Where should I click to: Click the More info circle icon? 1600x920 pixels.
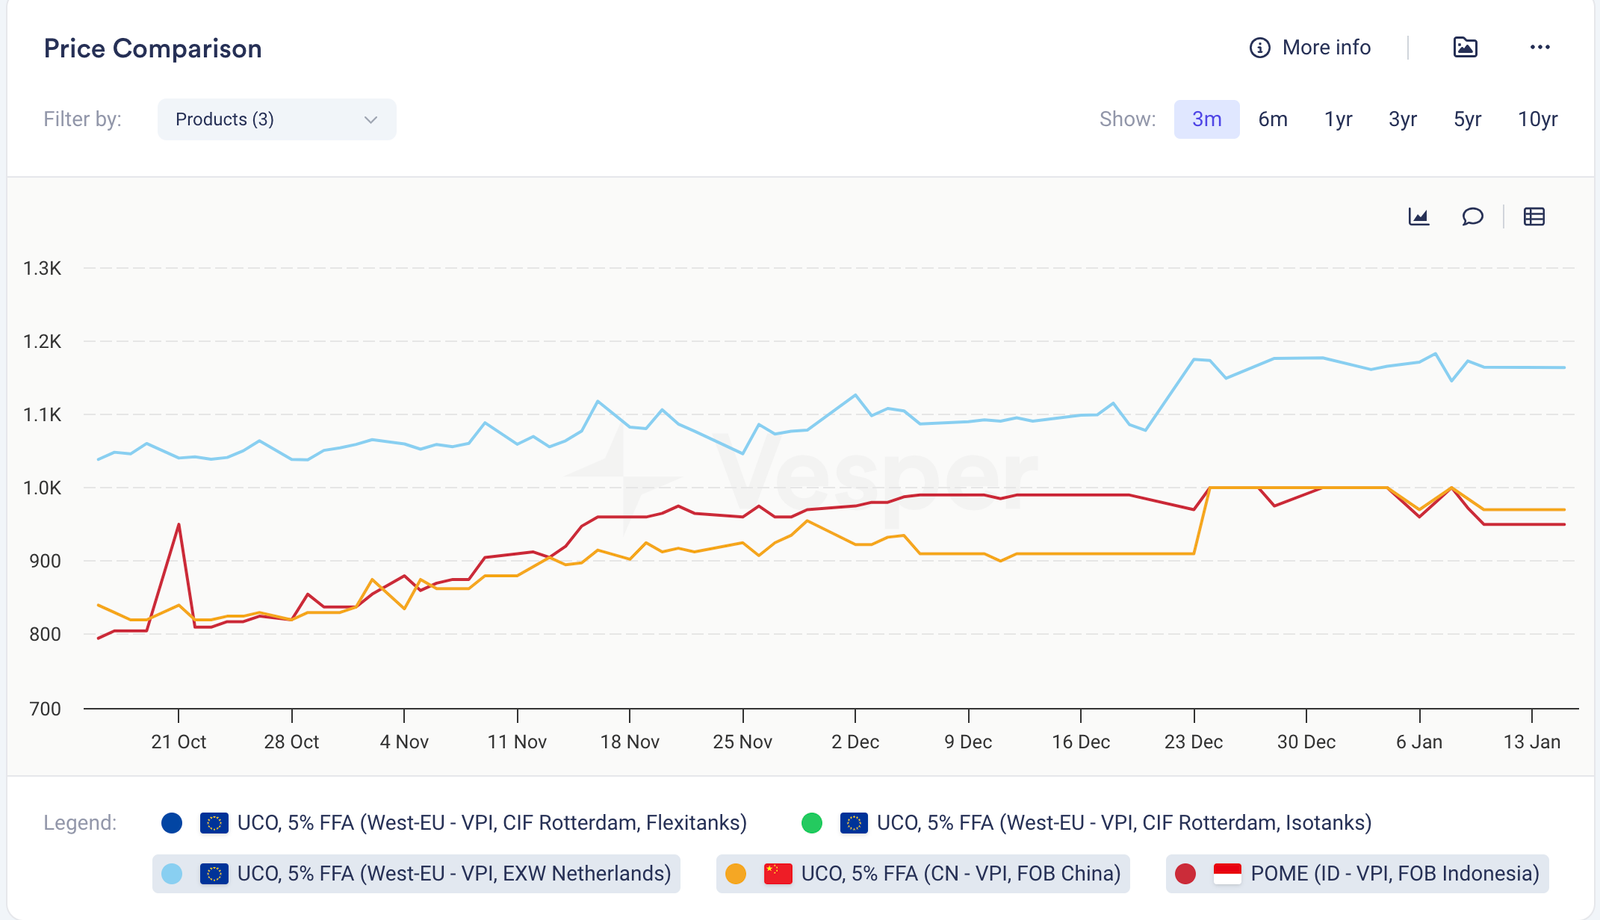coord(1259,48)
